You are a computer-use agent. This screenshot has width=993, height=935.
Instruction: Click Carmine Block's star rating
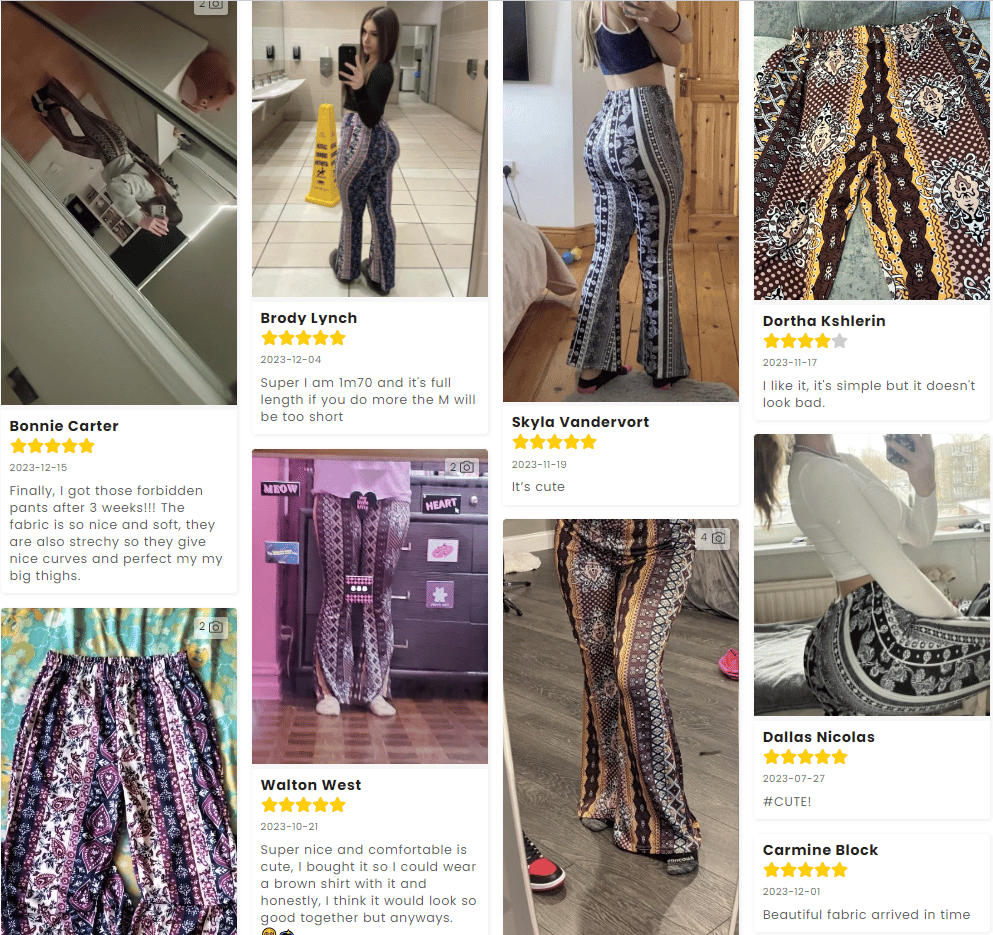pyautogui.click(x=805, y=870)
